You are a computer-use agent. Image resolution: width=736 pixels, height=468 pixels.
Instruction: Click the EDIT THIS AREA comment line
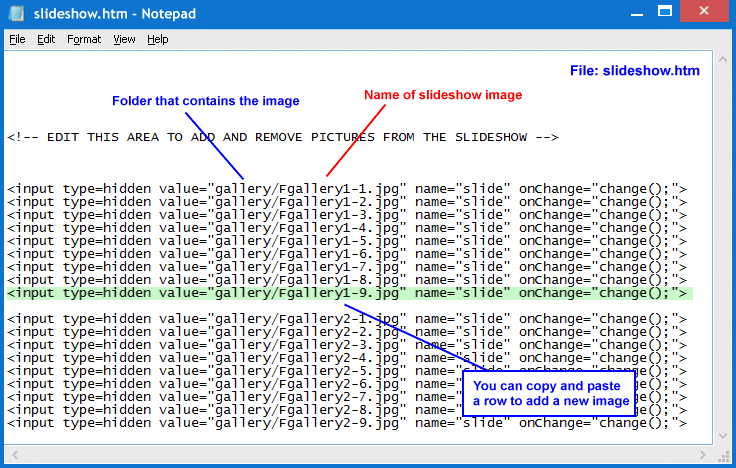[x=283, y=138]
